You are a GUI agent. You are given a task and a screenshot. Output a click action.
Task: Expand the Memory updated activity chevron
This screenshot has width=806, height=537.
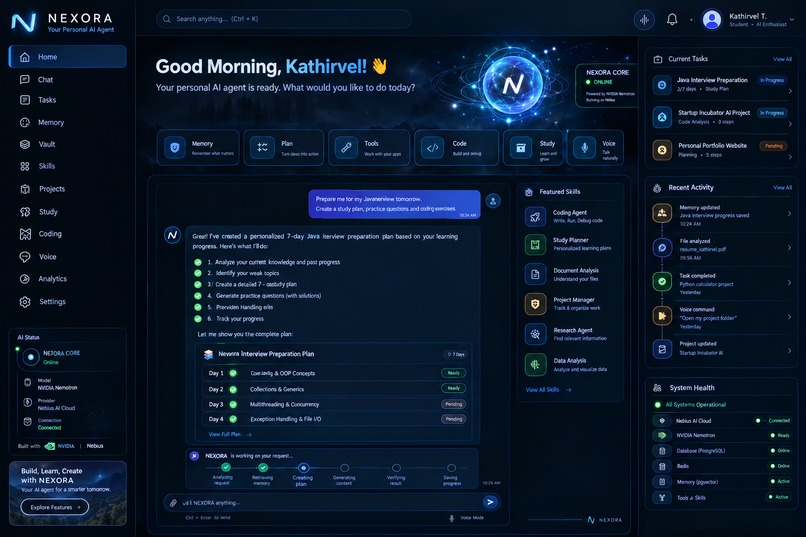click(x=790, y=213)
